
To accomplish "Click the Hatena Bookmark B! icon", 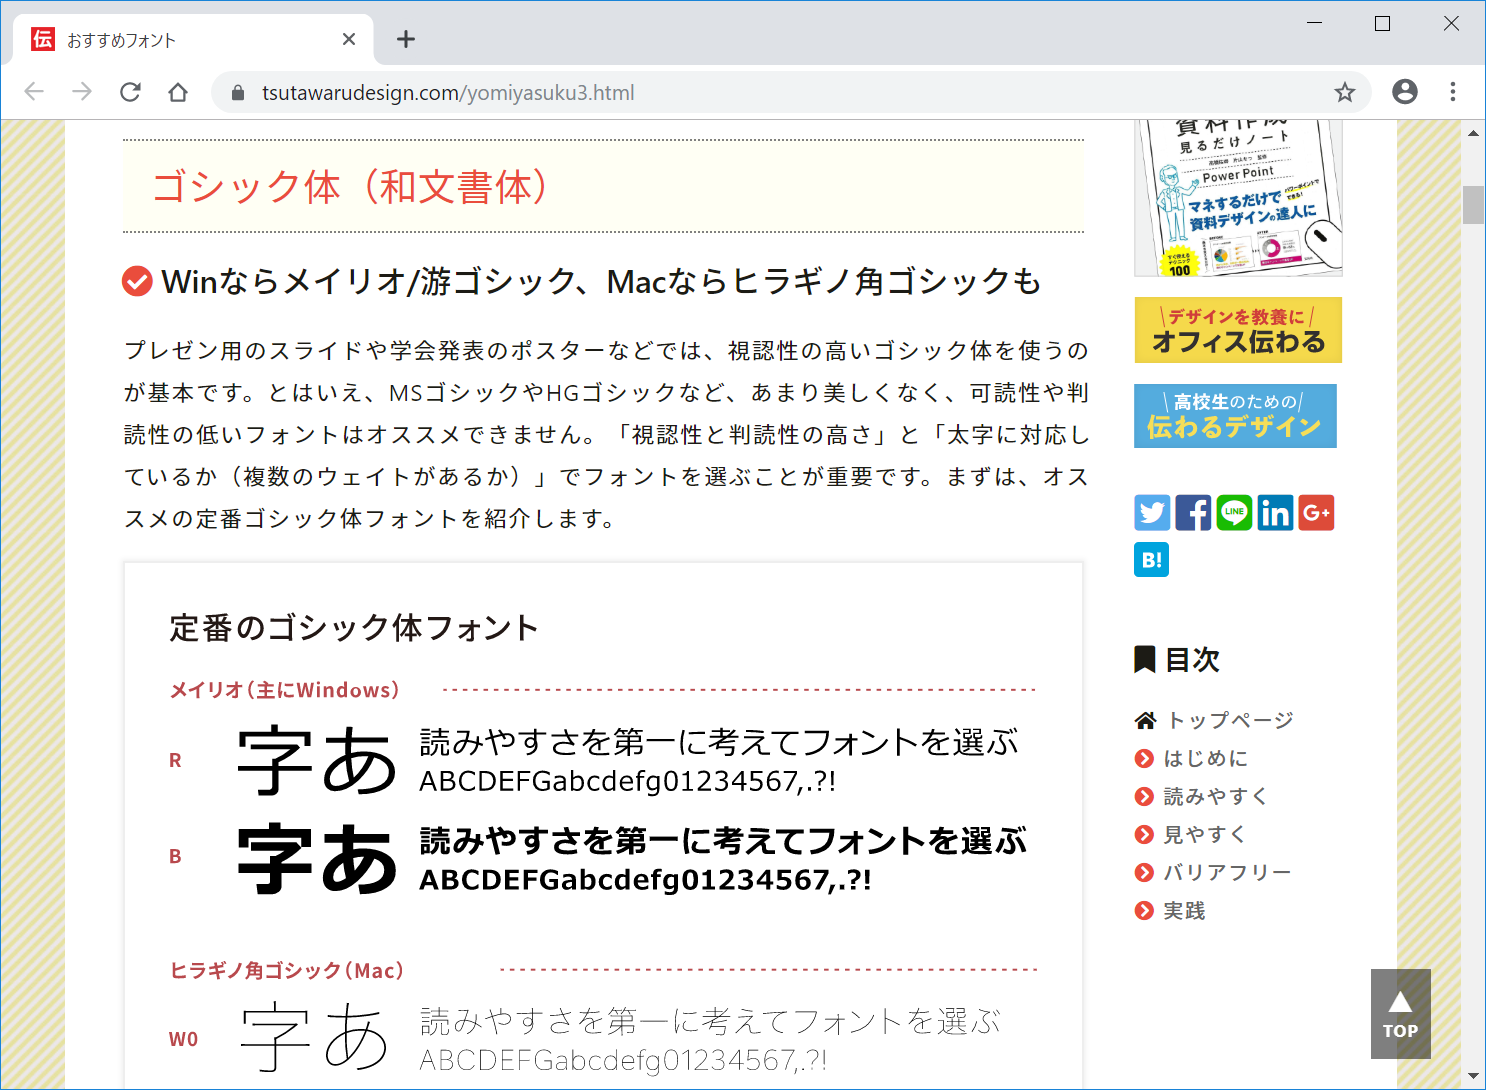I will click(1152, 560).
